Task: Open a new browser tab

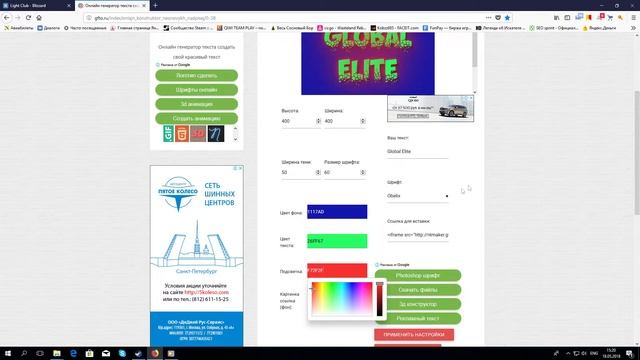Action: point(156,5)
